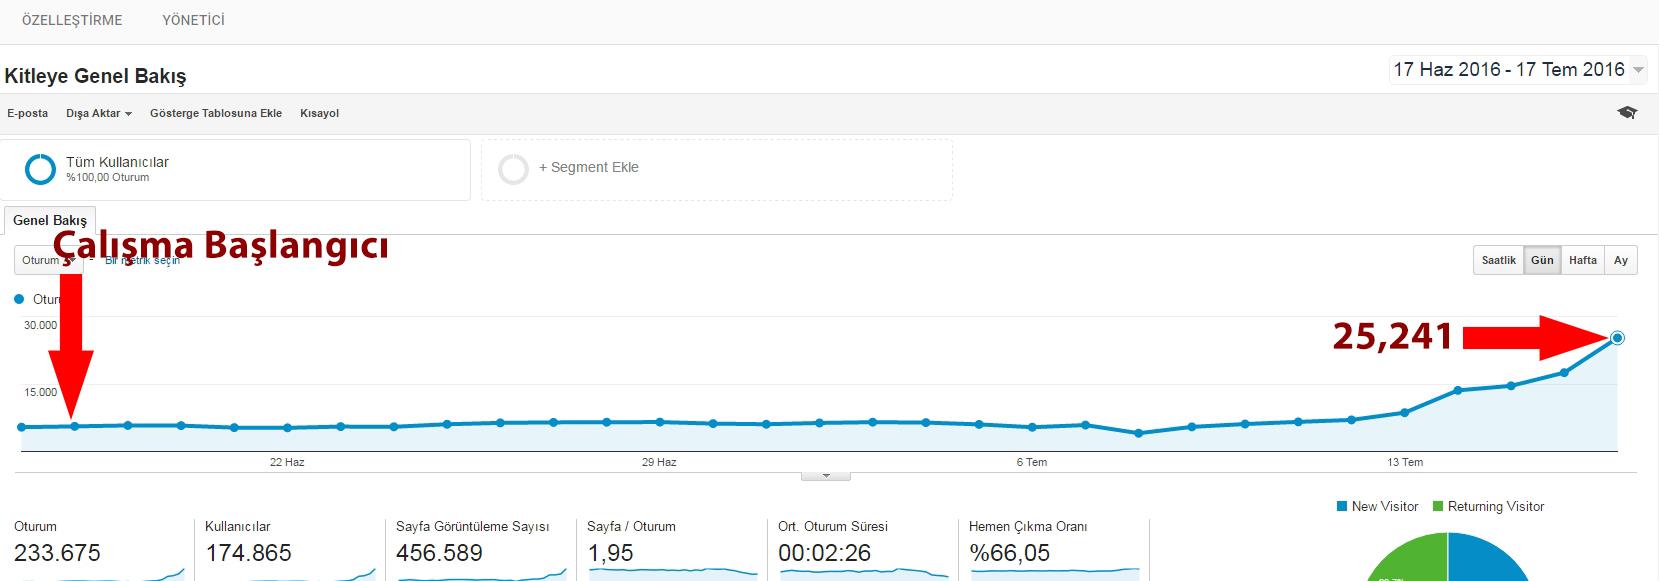1659x581 pixels.
Task: Click E-posta in the toolbar
Action: click(x=27, y=113)
